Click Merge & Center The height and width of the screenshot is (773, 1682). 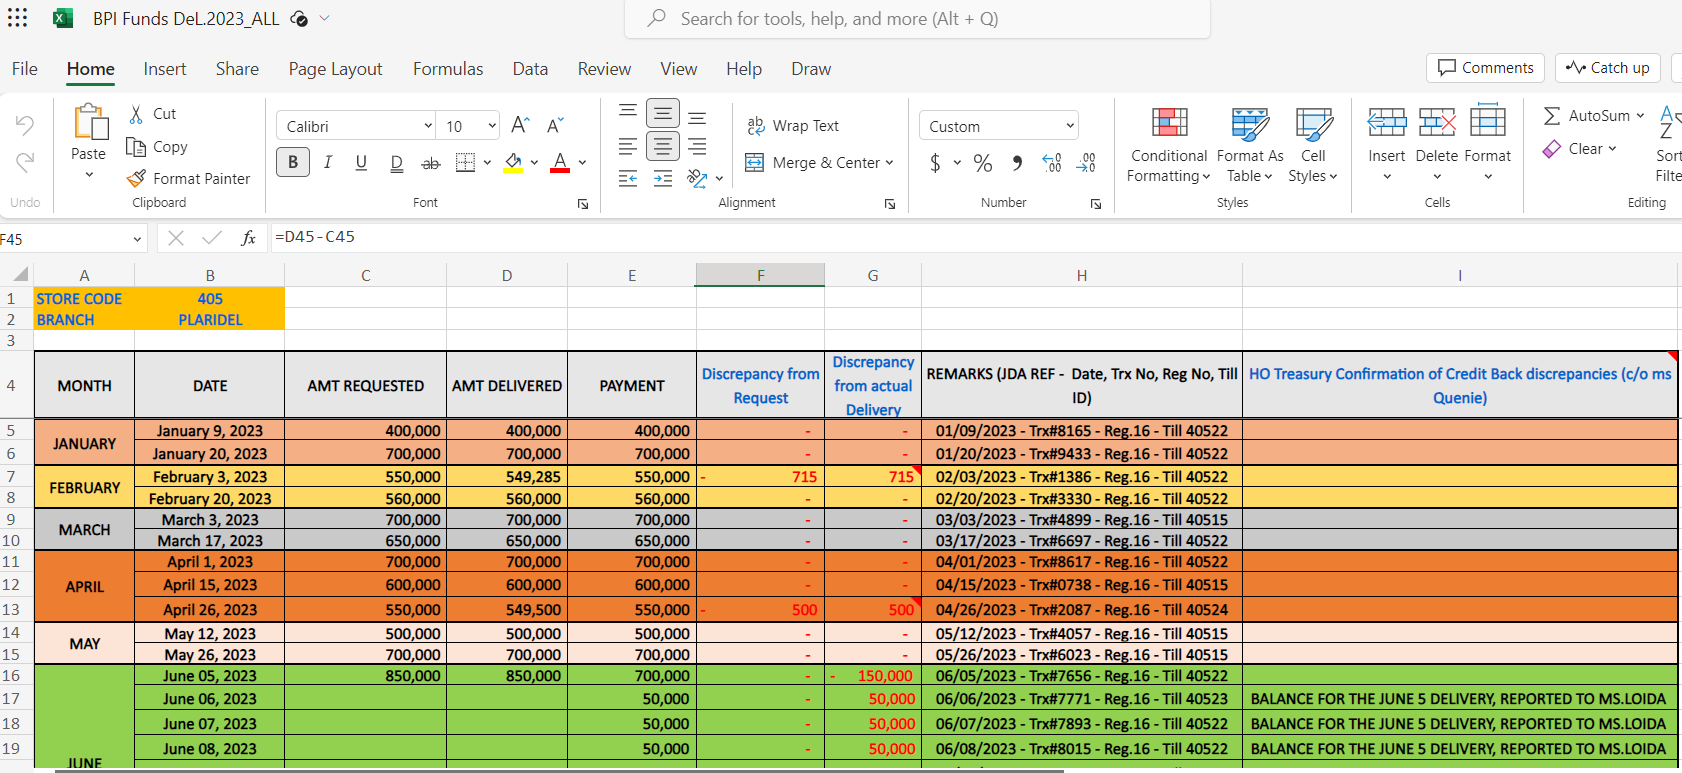point(813,163)
